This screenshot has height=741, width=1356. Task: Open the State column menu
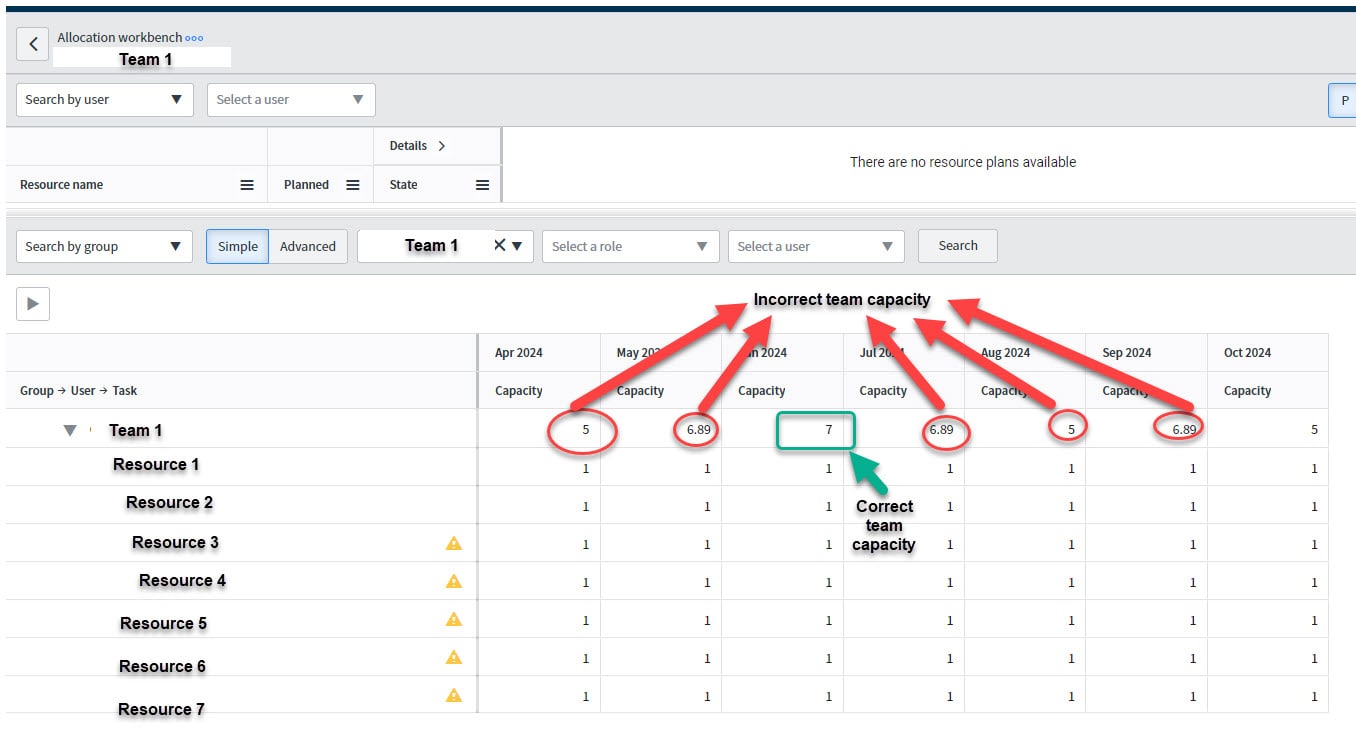point(482,184)
